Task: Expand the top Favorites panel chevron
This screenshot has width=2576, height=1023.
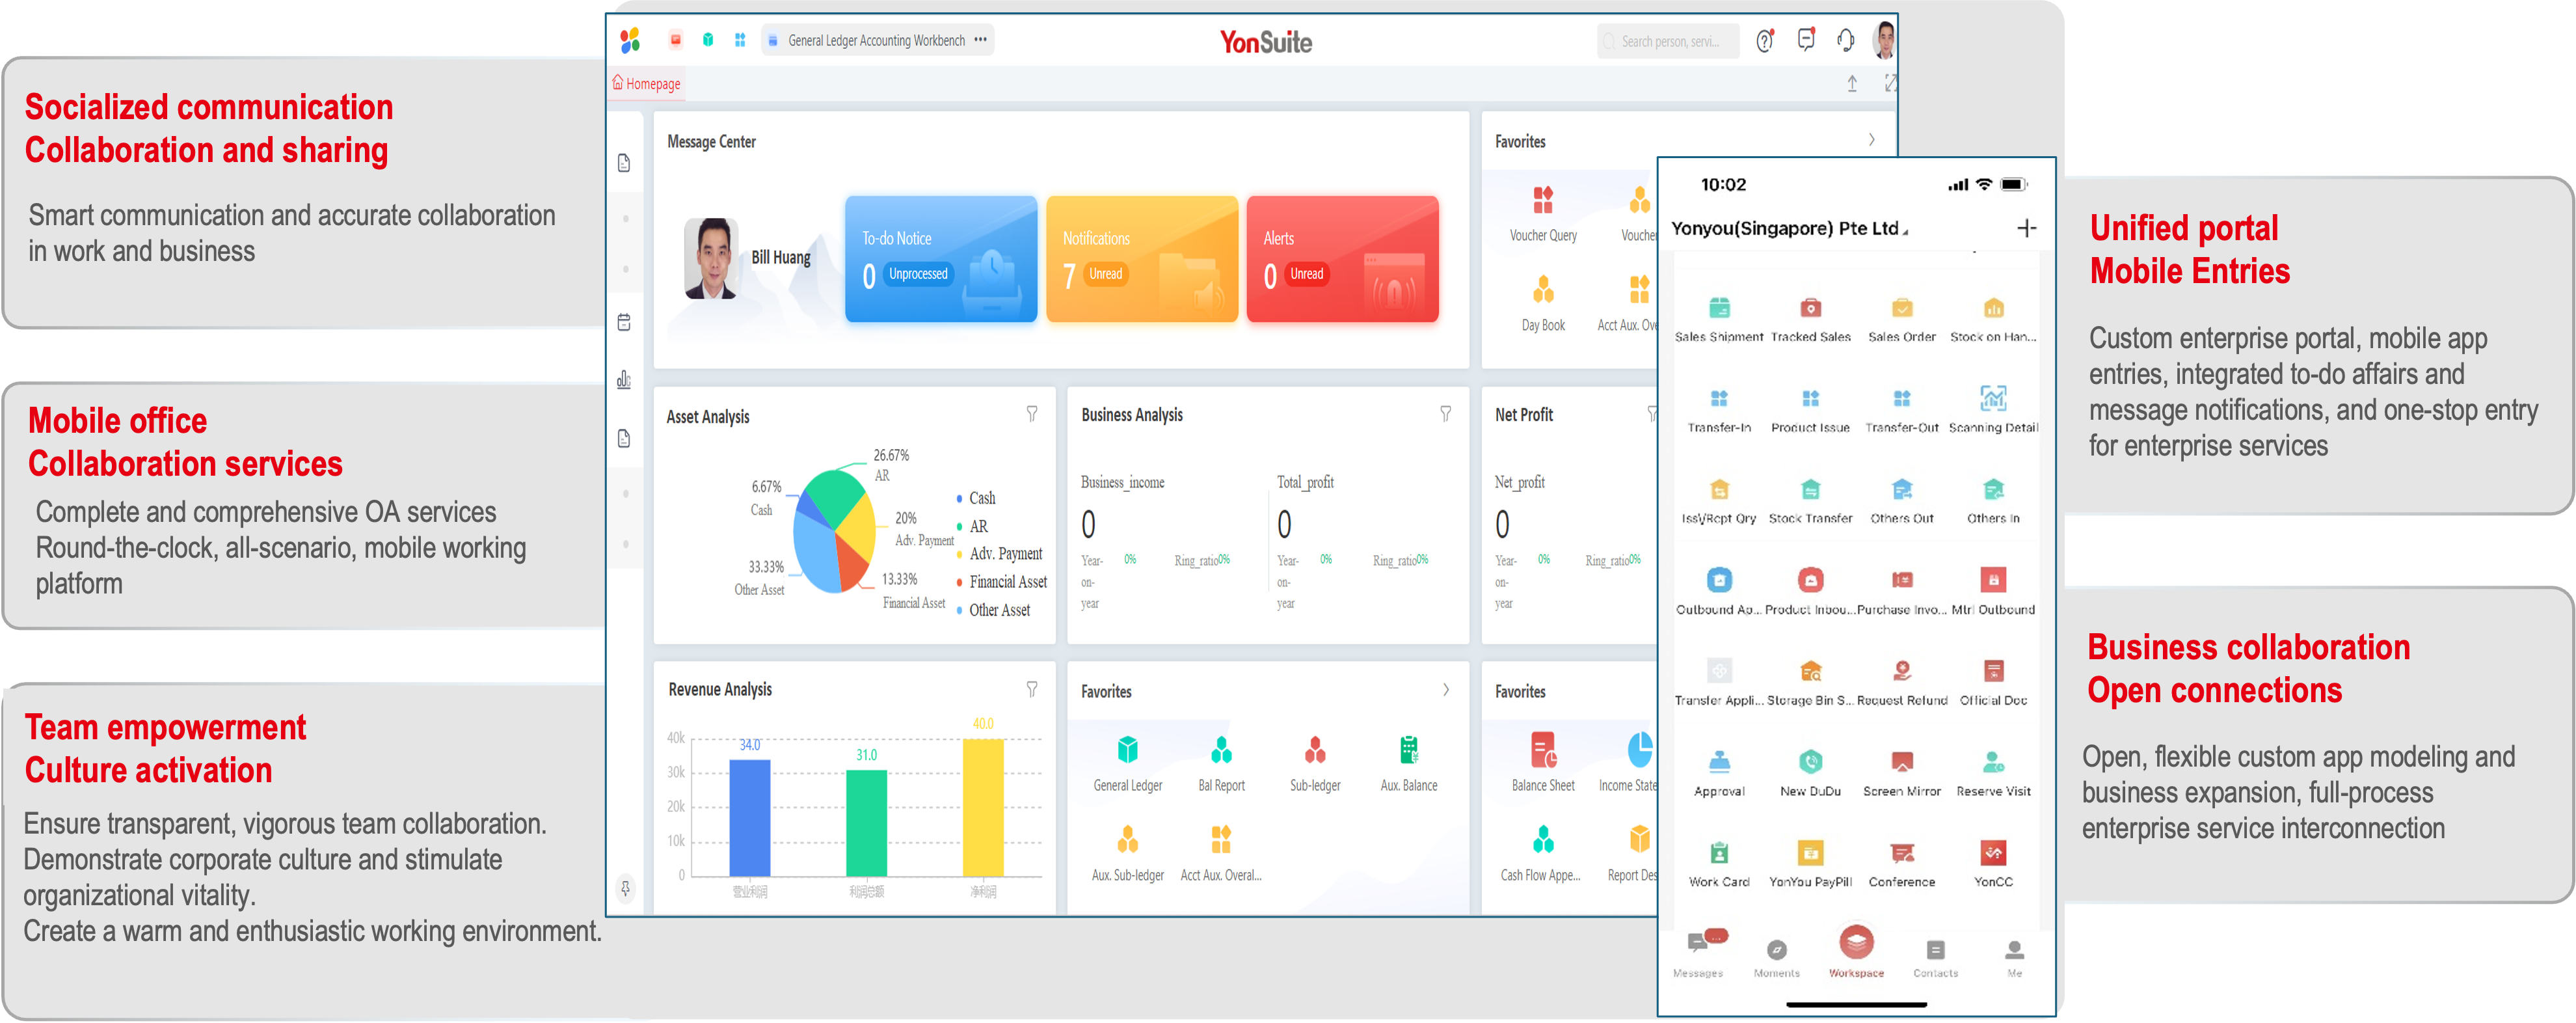Action: (1871, 141)
